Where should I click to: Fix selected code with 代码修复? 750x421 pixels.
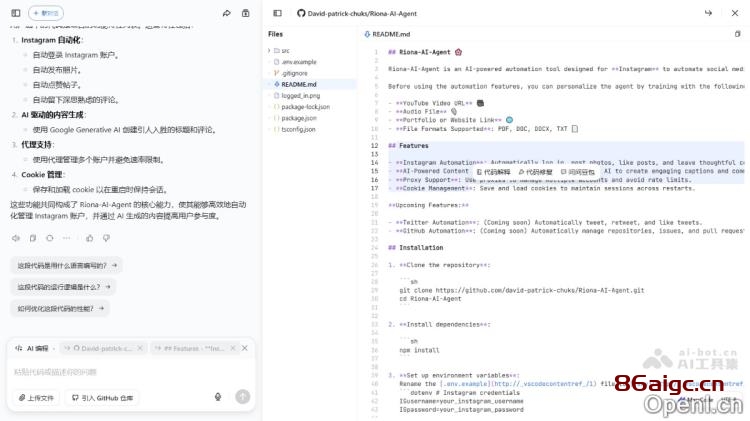(535, 172)
